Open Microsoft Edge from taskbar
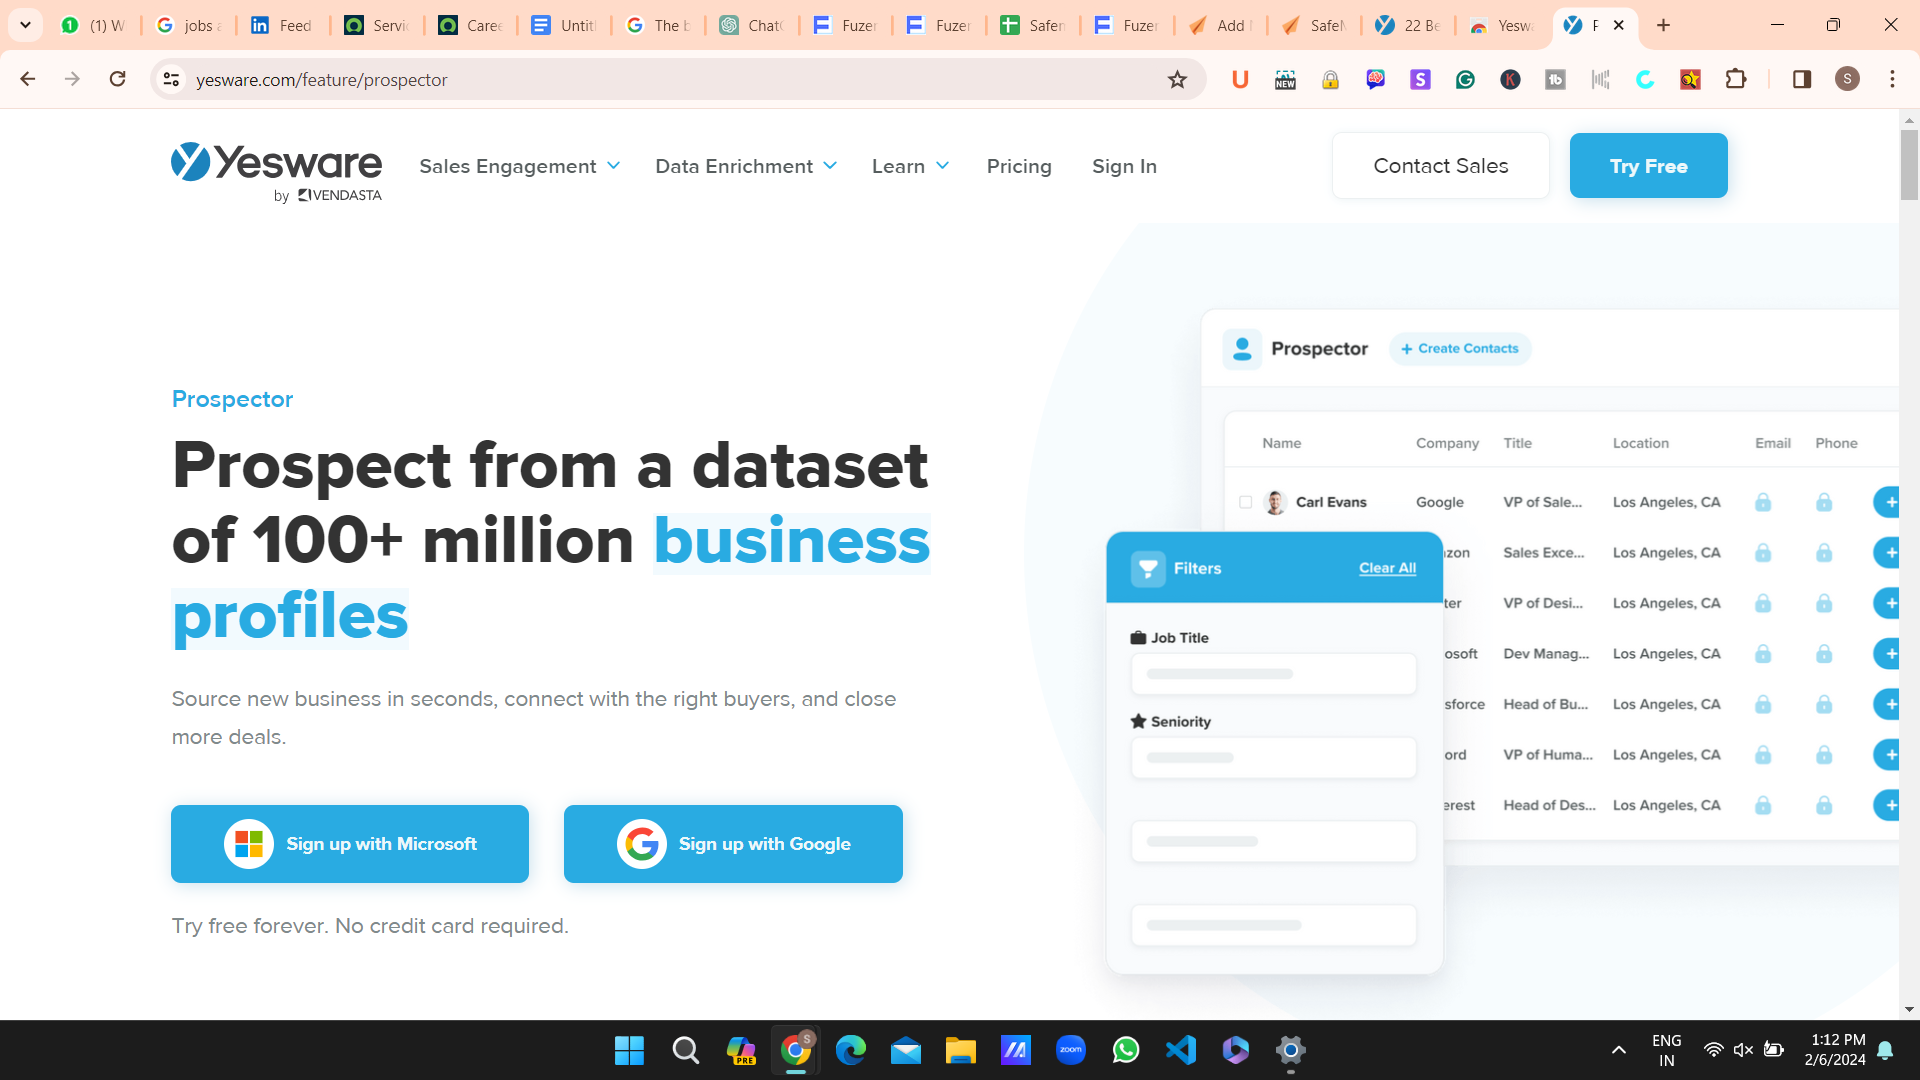Viewport: 1920px width, 1080px height. tap(851, 1050)
